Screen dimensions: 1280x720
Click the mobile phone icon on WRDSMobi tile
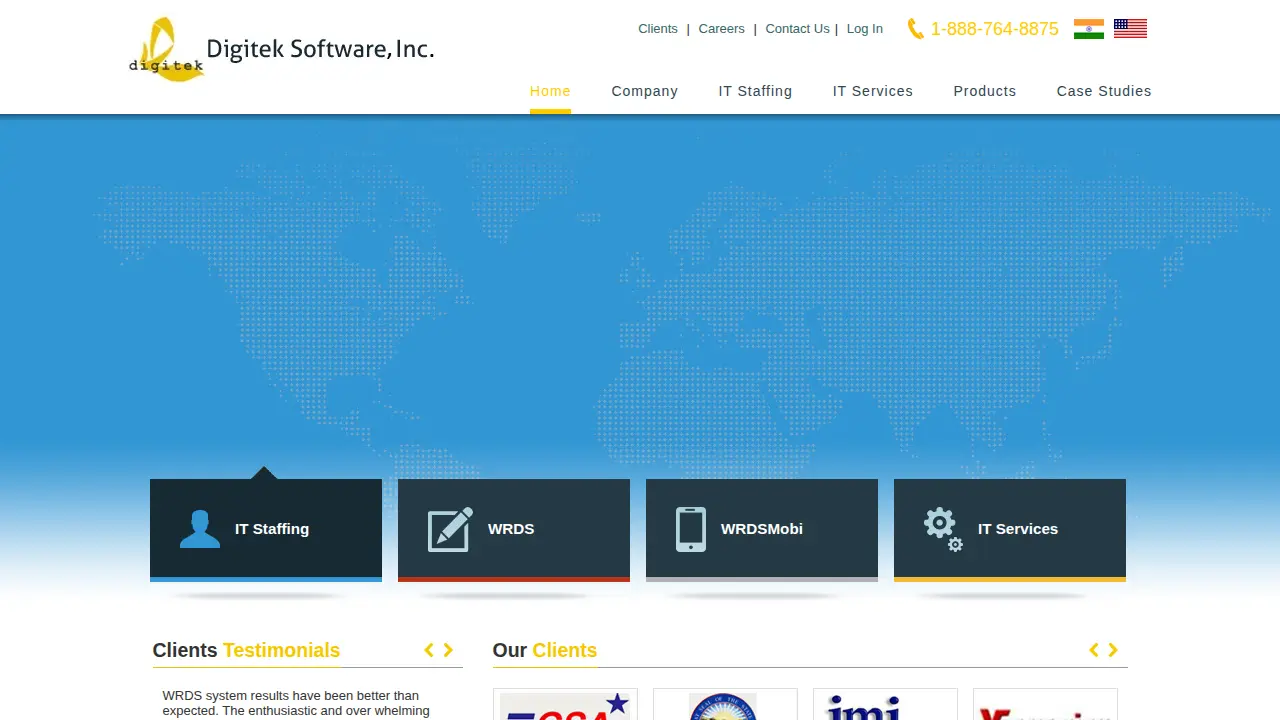(x=691, y=529)
